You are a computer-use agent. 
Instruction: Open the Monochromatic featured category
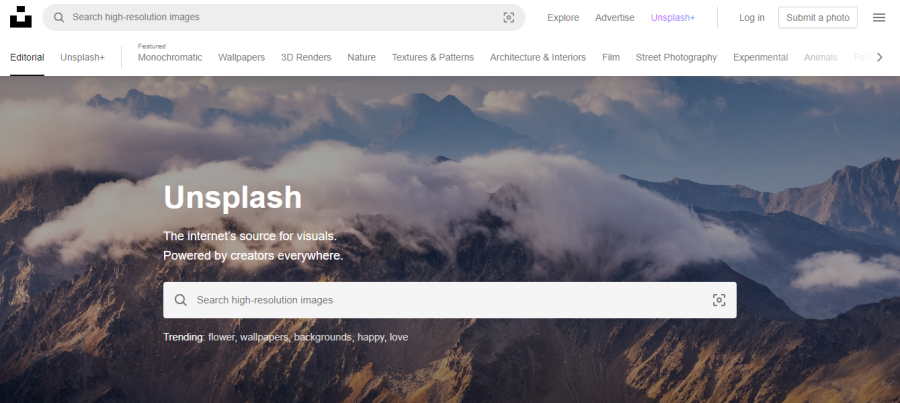coord(170,57)
